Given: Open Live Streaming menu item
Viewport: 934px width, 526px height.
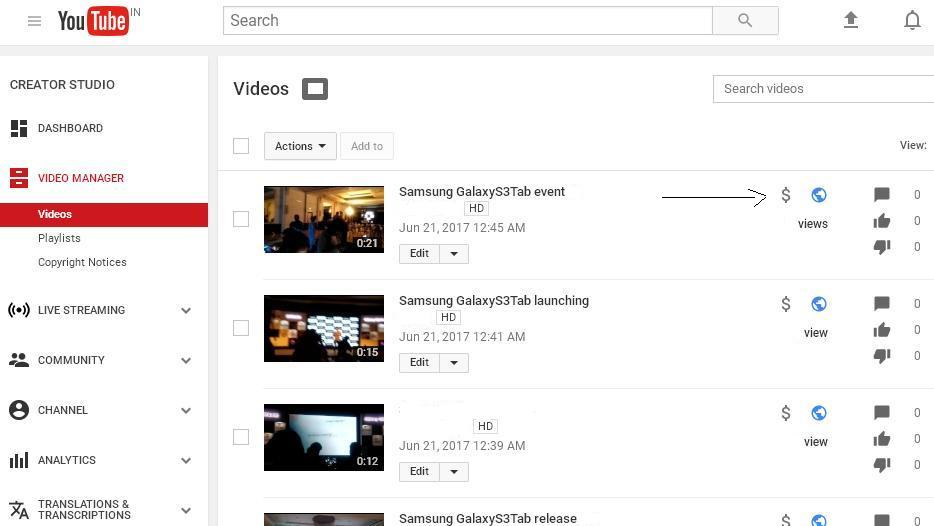Looking at the screenshot, I should point(82,310).
